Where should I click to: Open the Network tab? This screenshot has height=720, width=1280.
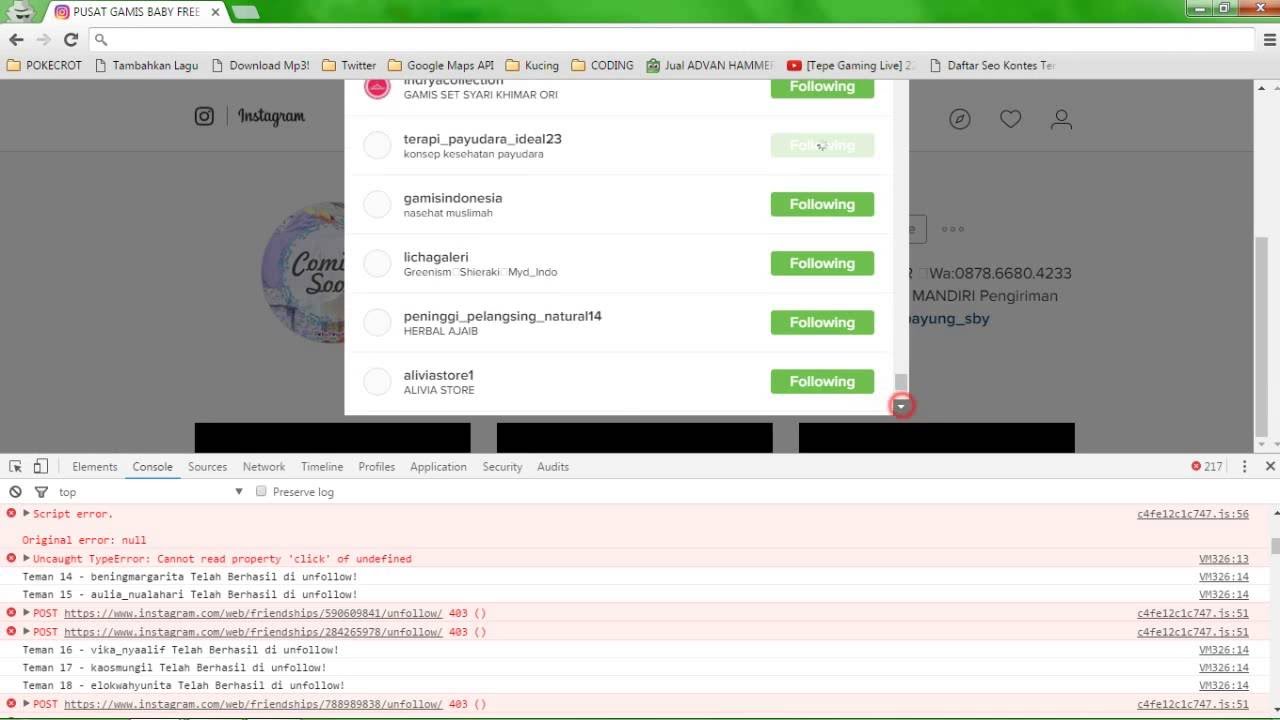[x=264, y=466]
